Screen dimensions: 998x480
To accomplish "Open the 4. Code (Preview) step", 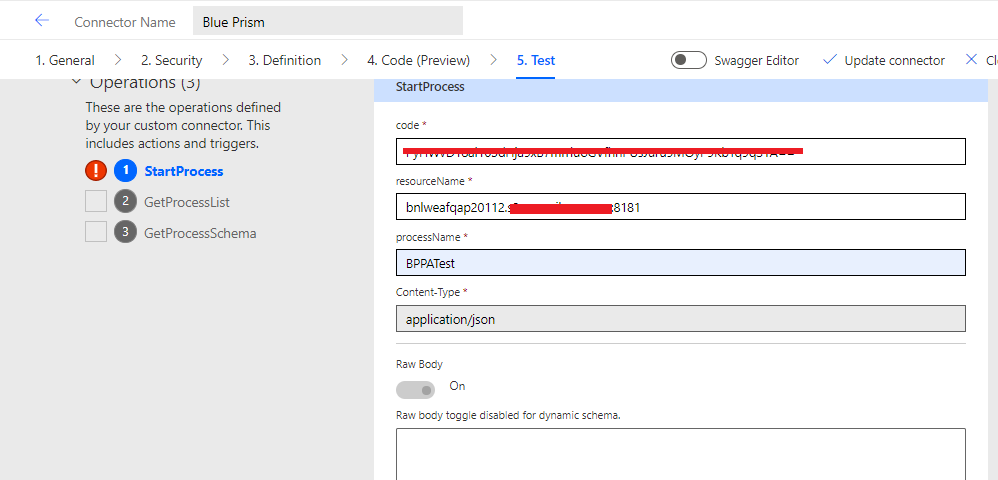I will (x=419, y=60).
